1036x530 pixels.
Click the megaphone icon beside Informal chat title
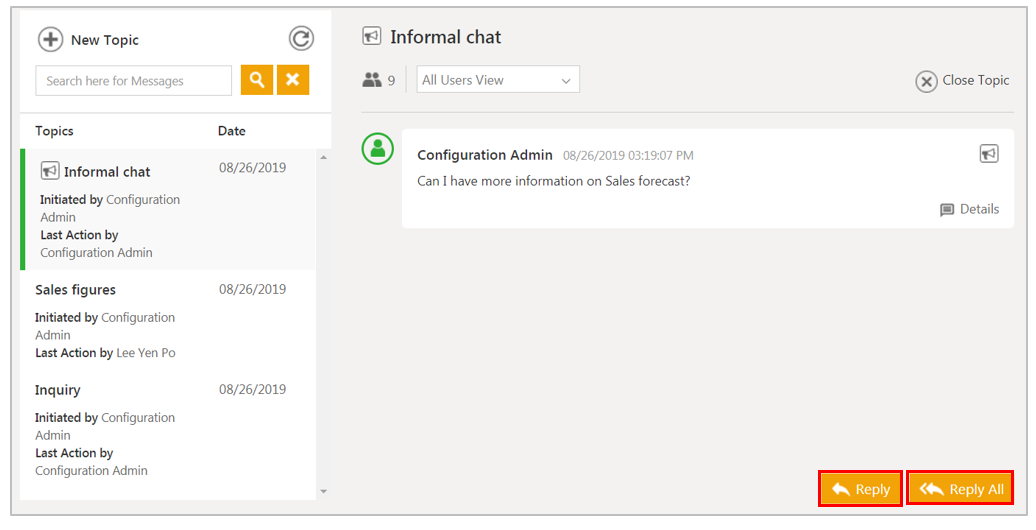click(372, 37)
